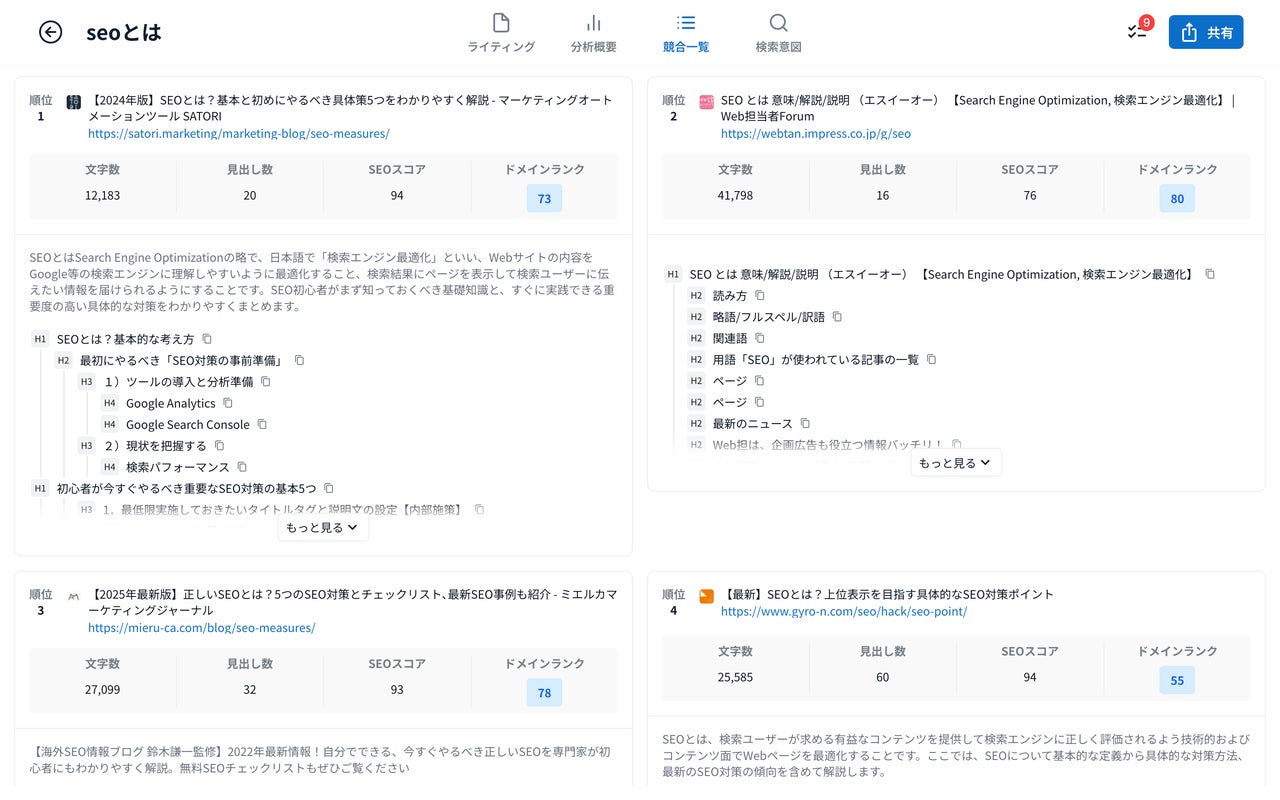Click the domain rank badge 80
Image resolution: width=1280 pixels, height=800 pixels.
click(x=1177, y=198)
